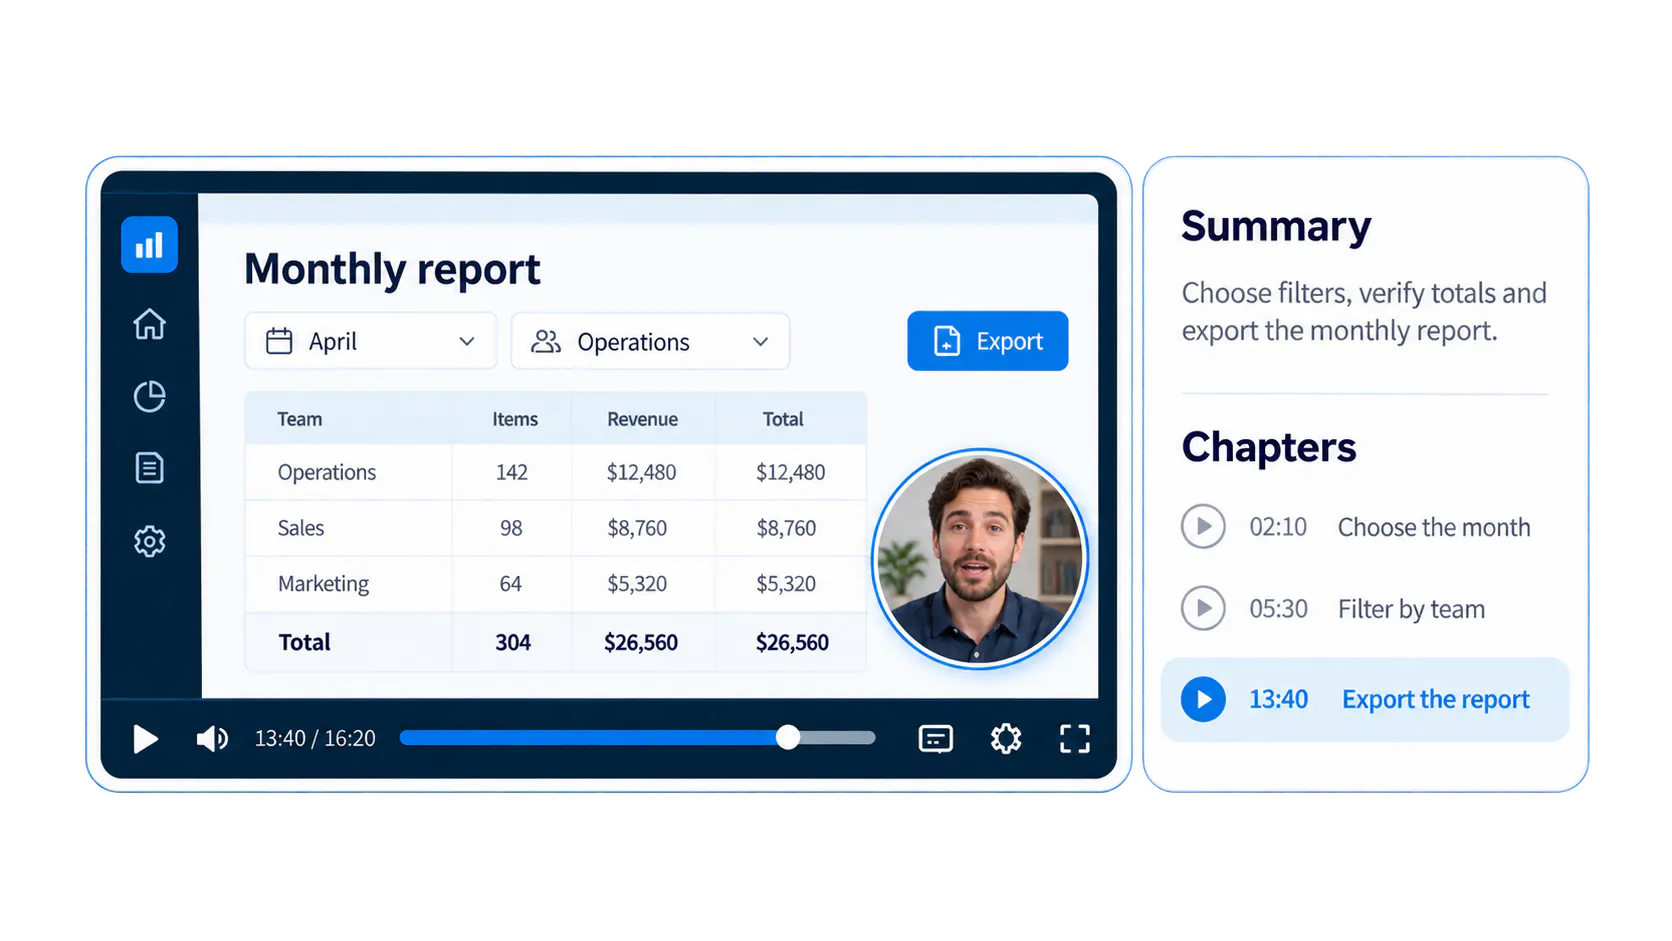The width and height of the screenshot is (1672, 941).
Task: Play the 05:30 chapter circle icon
Action: [x=1203, y=608]
